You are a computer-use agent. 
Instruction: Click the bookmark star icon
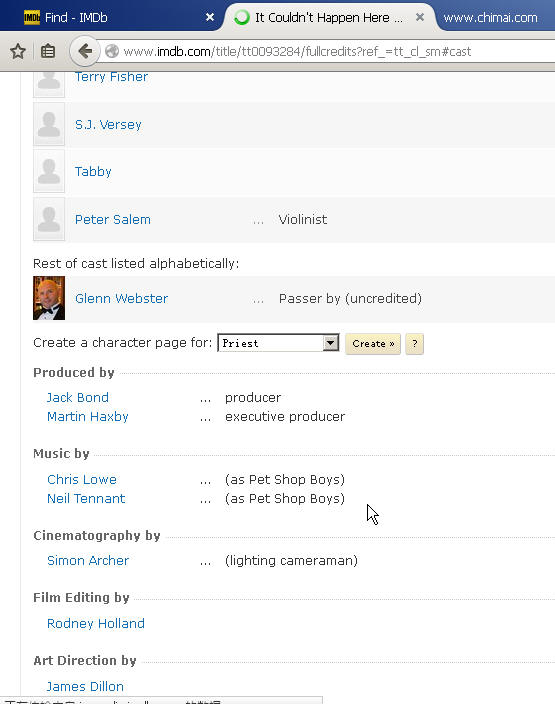point(18,51)
